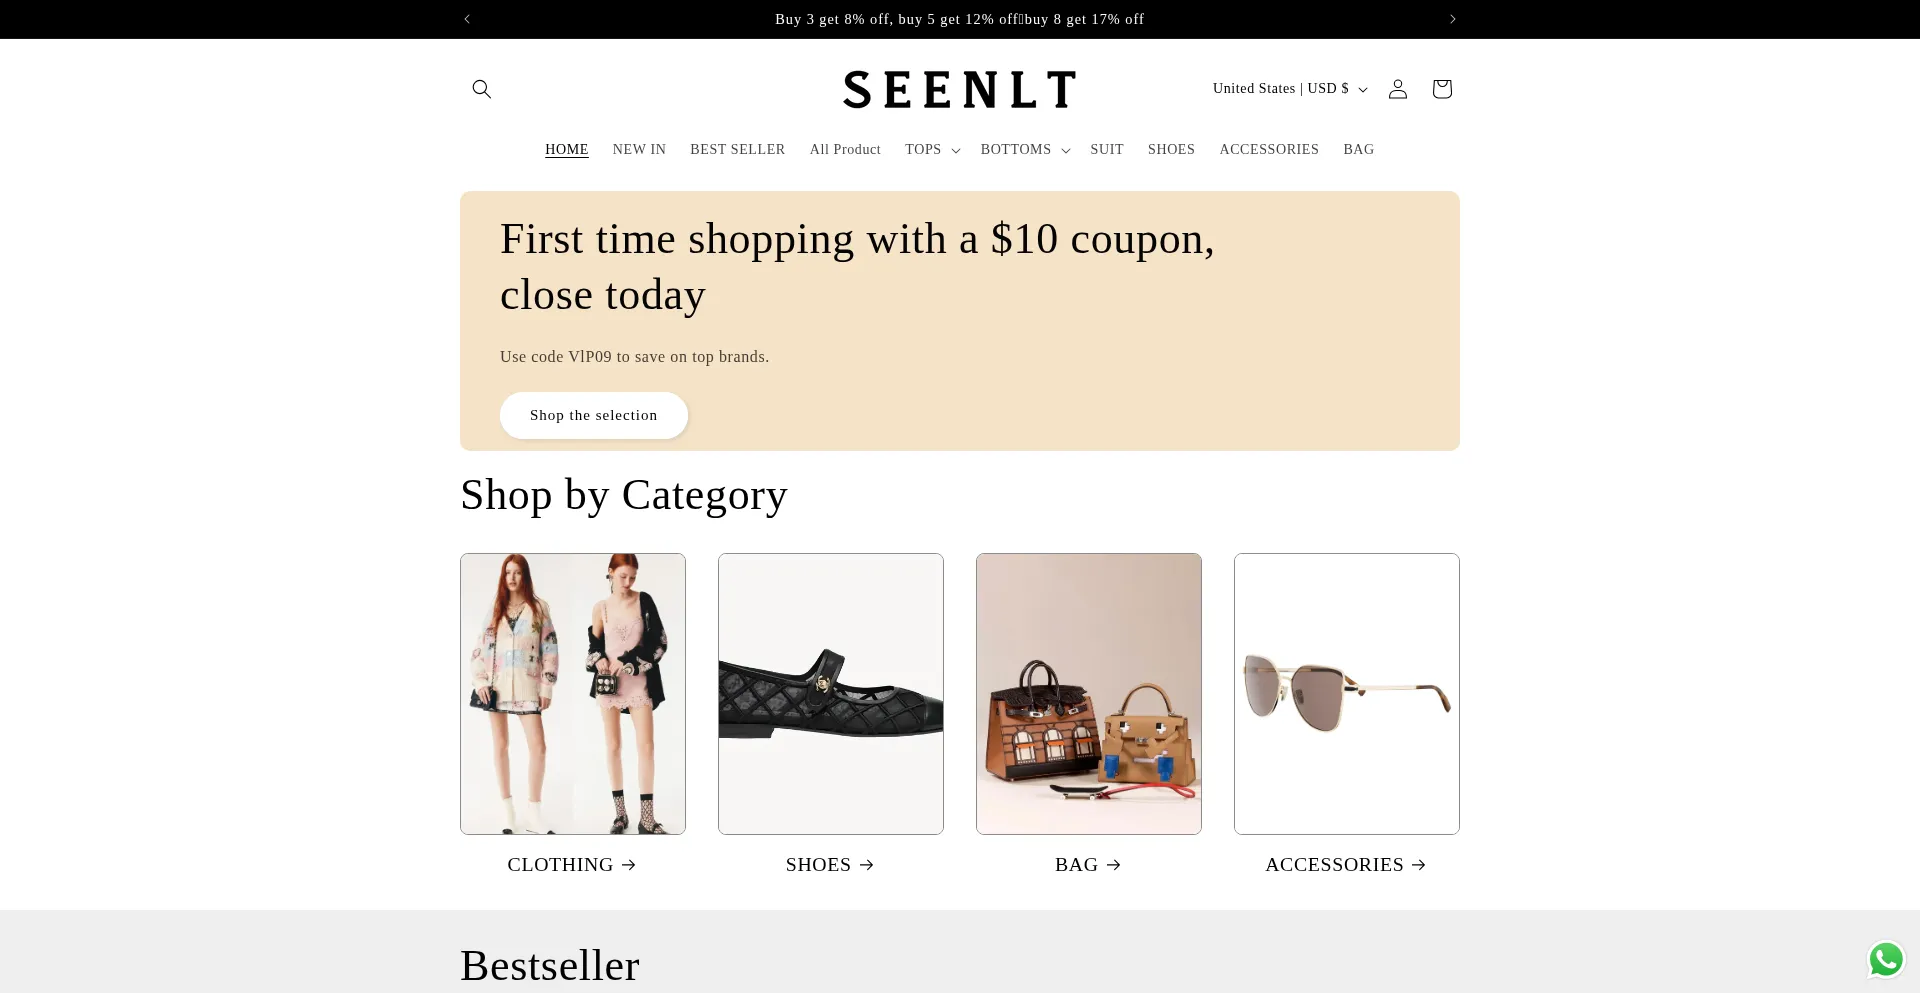The image size is (1920, 993).
Task: Open WhatsApp chat bubble icon
Action: coord(1885,959)
